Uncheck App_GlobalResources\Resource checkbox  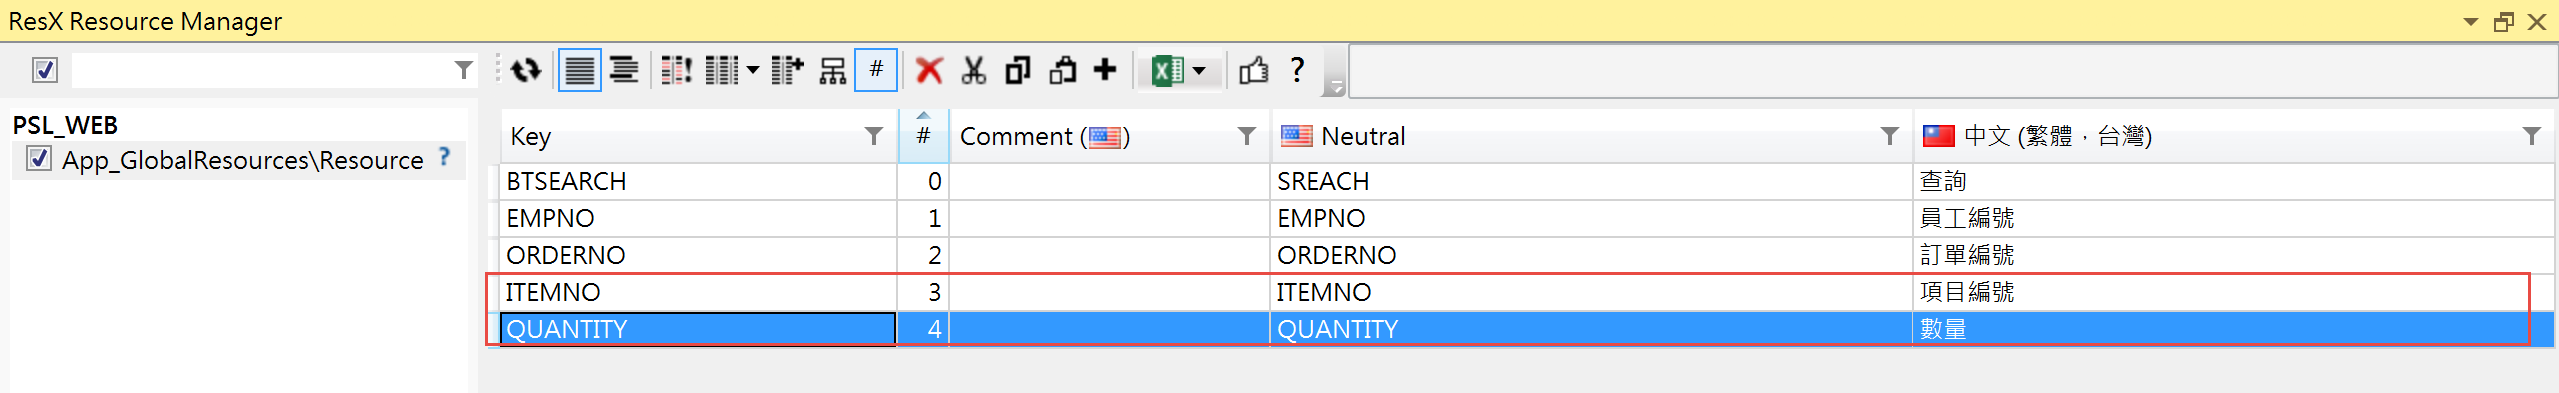[39, 159]
